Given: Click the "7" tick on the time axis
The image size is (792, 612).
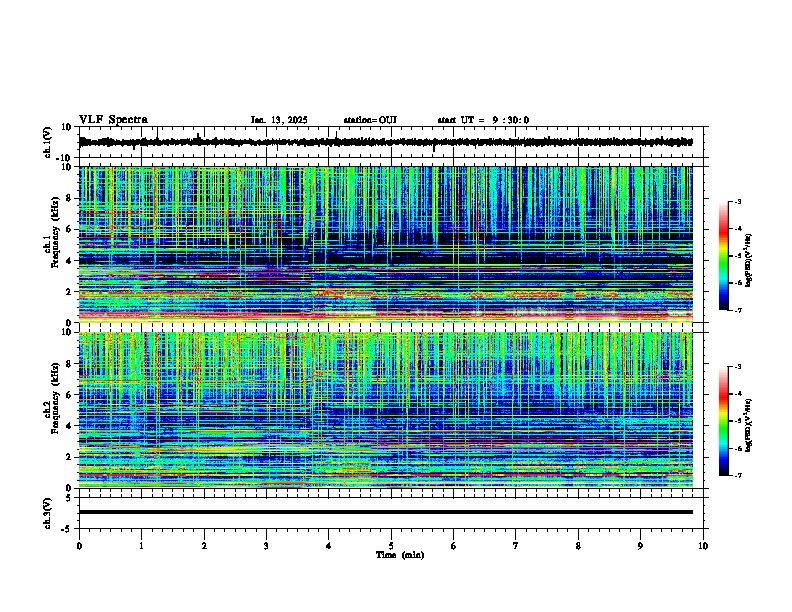Looking at the screenshot, I should click(x=516, y=546).
